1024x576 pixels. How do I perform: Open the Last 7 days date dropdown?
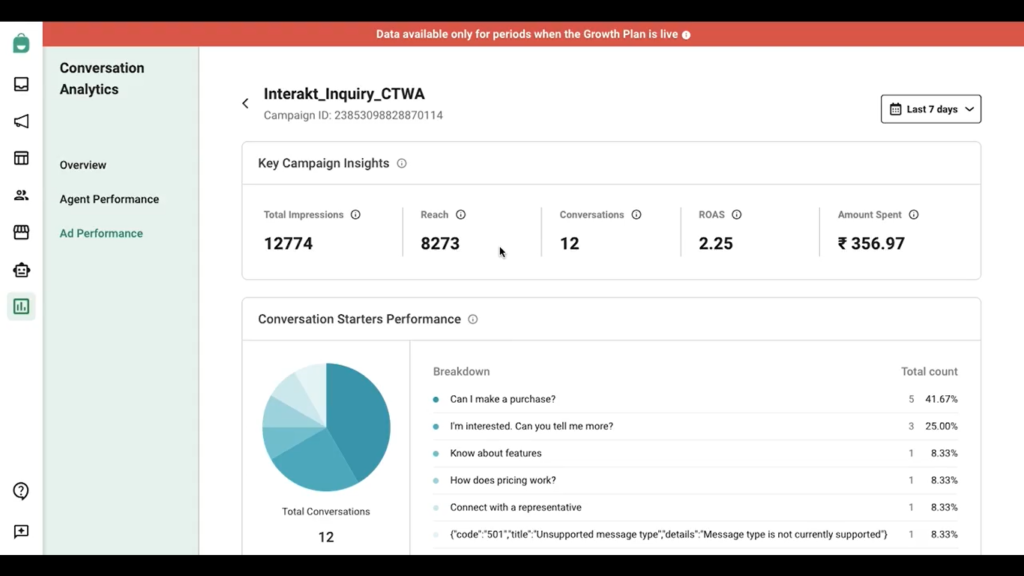[x=931, y=109]
